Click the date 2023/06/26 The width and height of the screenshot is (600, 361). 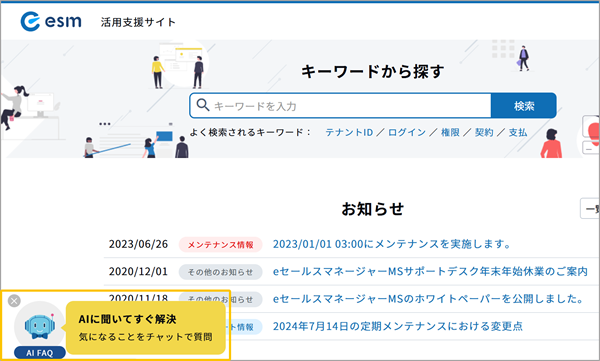(x=138, y=244)
